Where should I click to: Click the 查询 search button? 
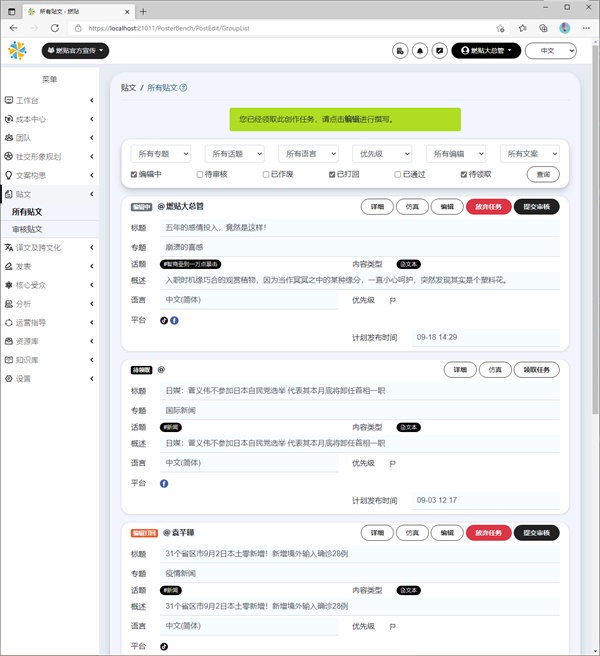point(543,174)
